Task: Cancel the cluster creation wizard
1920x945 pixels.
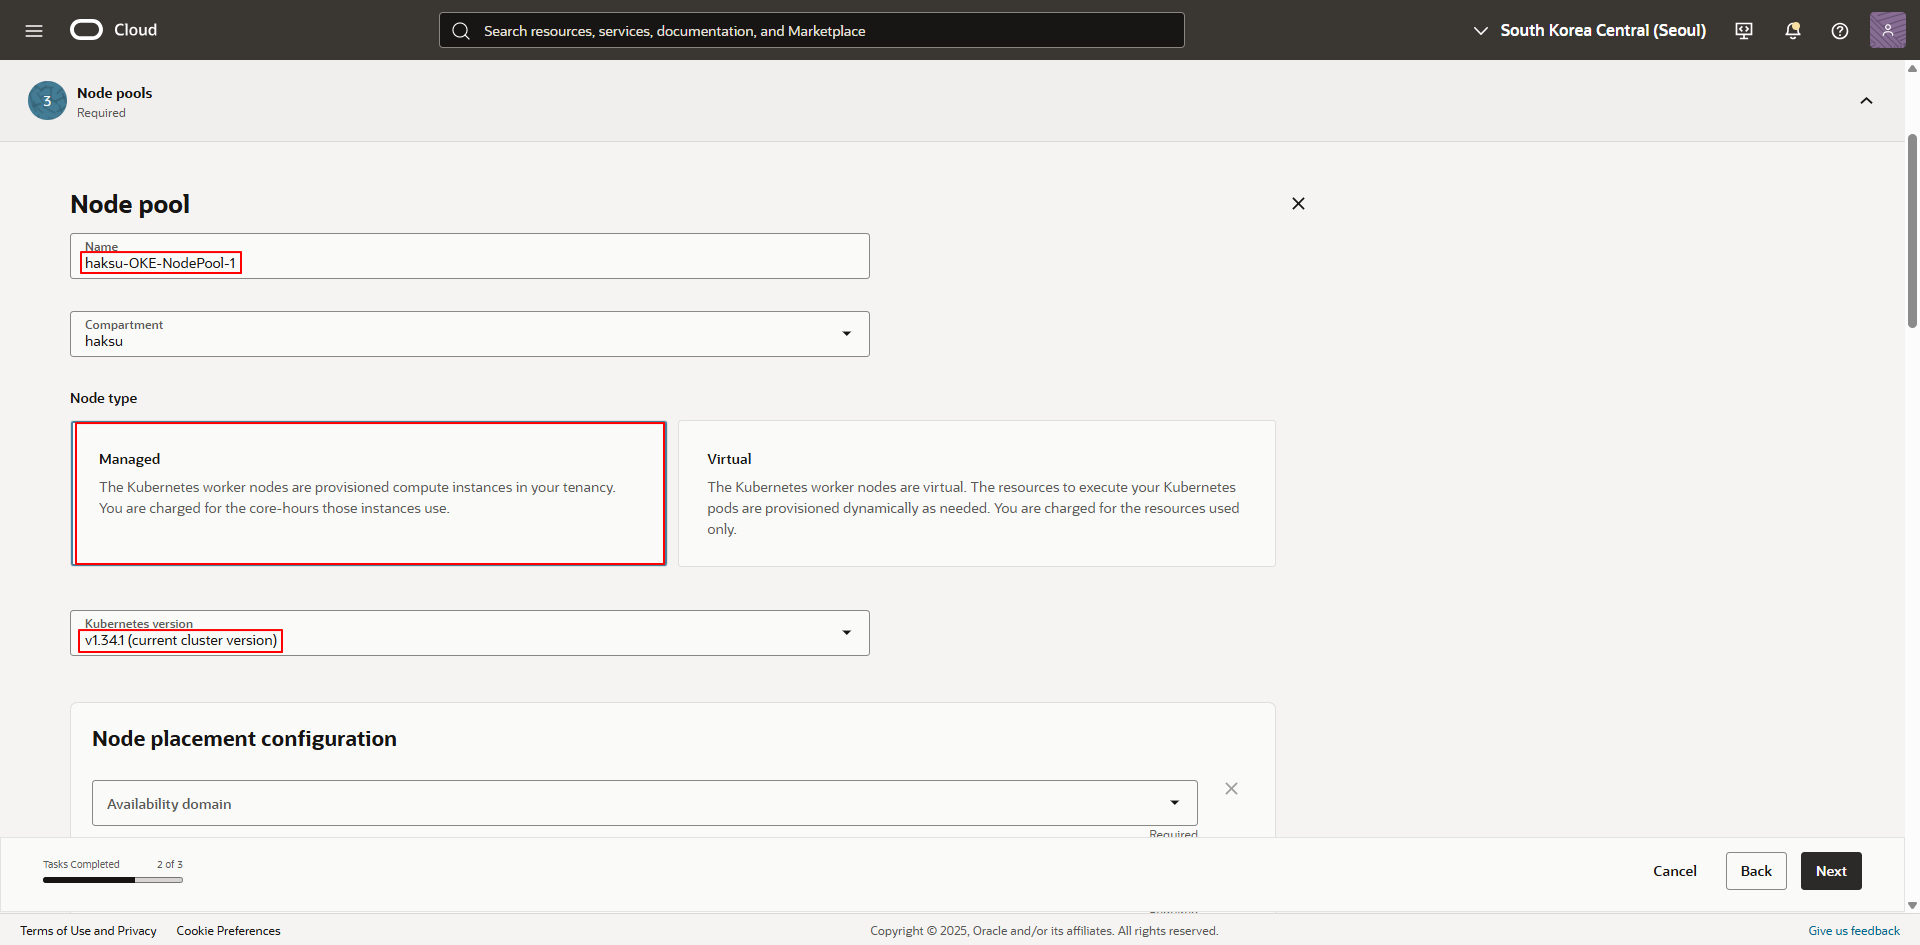Action: [x=1674, y=871]
